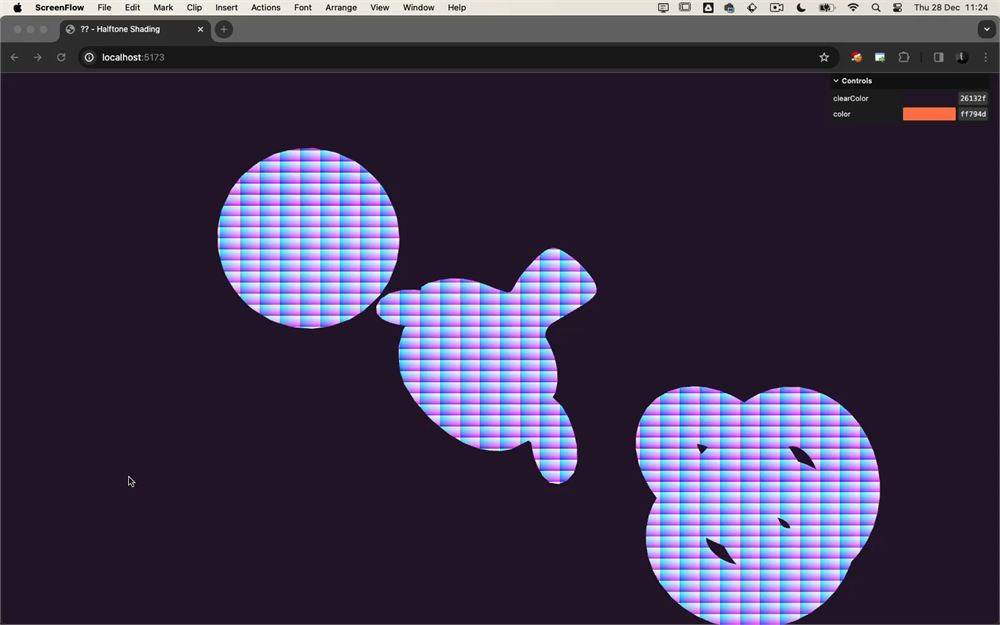Select the Halftone Shading tab
Viewport: 1000px width, 625px height.
[135, 29]
